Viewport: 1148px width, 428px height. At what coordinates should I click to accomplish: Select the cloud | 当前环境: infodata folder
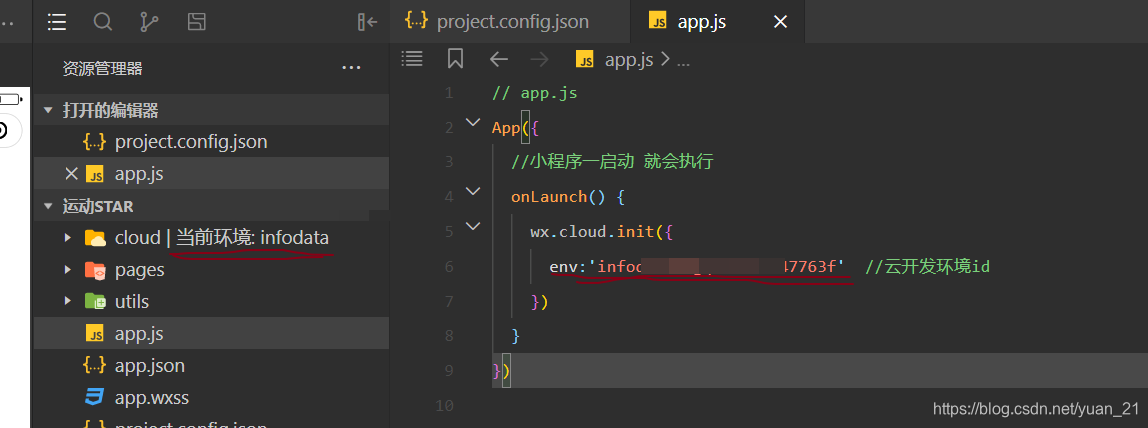(x=222, y=238)
